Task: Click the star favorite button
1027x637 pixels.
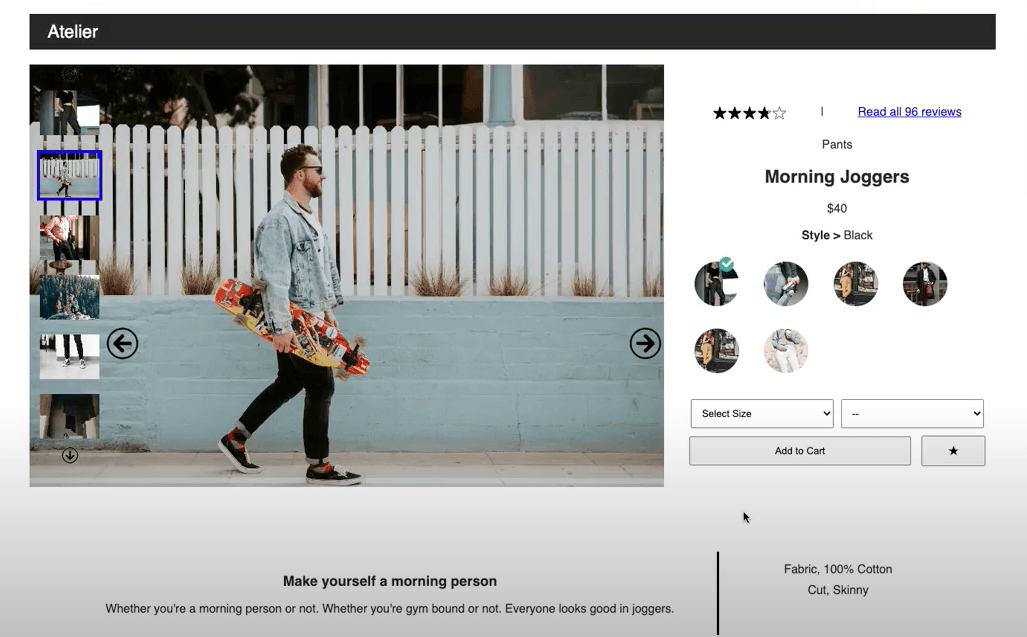Action: [x=952, y=451]
